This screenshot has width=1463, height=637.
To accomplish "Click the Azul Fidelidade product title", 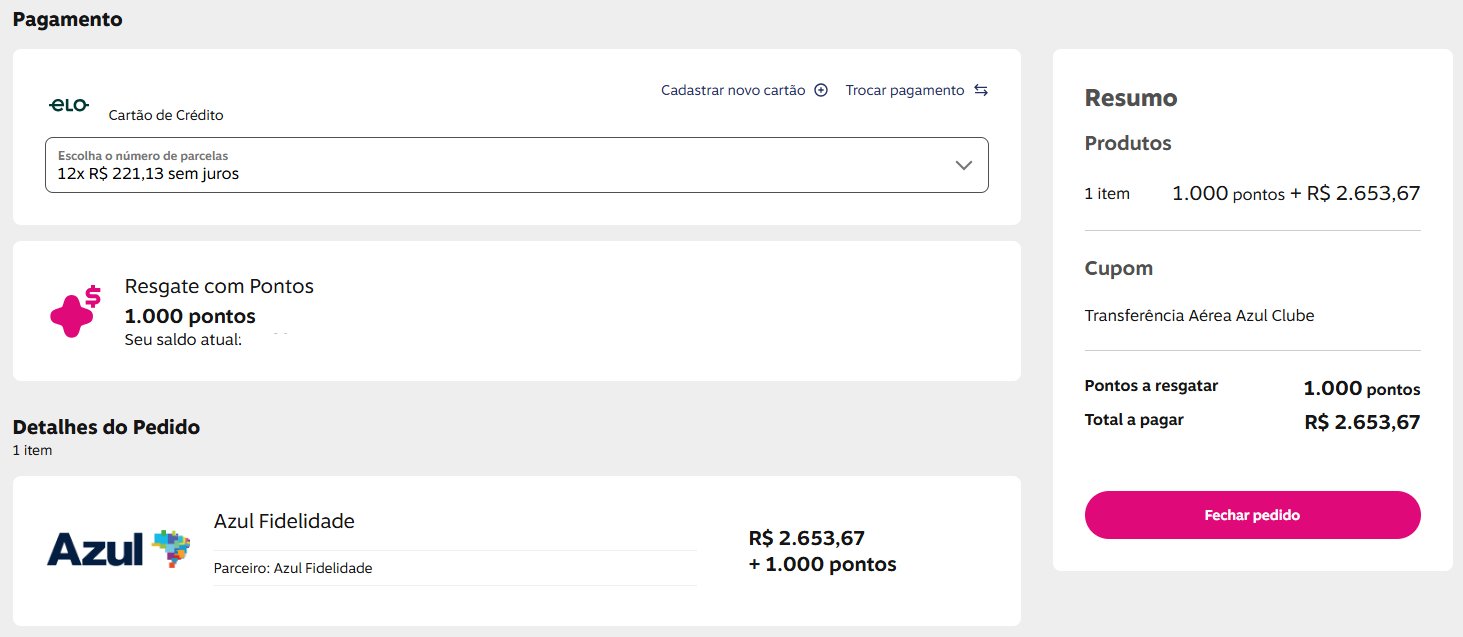I will [x=284, y=521].
